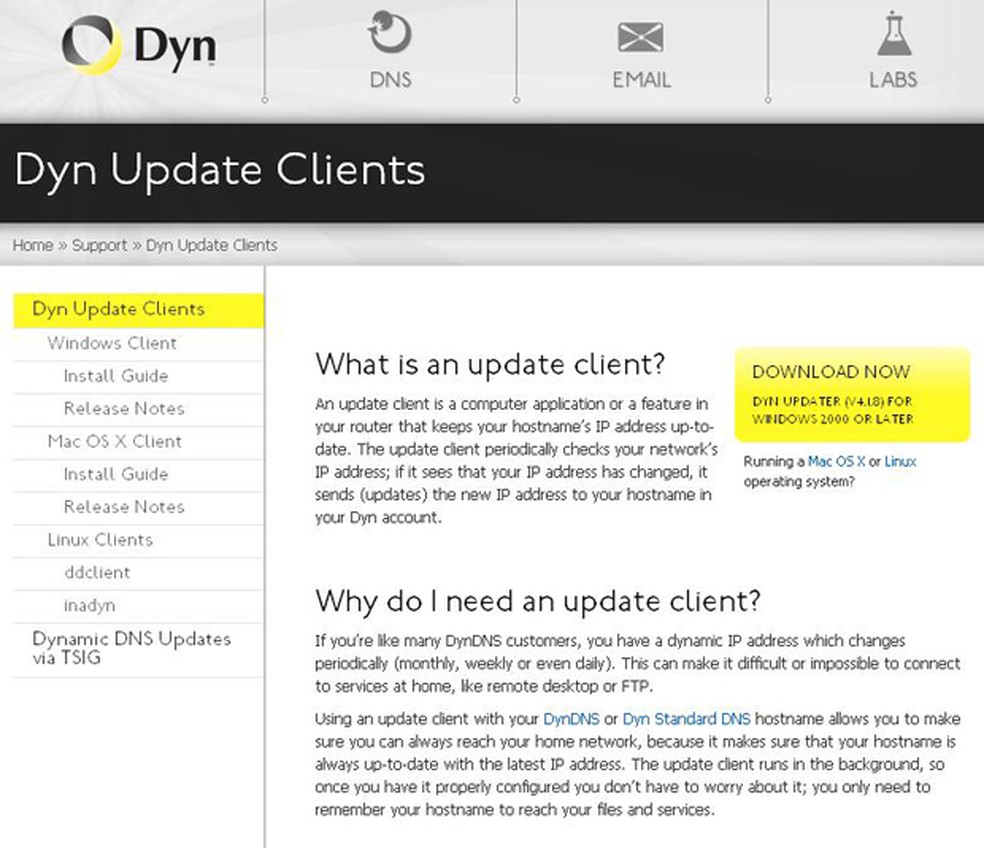This screenshot has height=848, width=984.
Task: Click the LABS label in the header
Action: click(x=893, y=80)
